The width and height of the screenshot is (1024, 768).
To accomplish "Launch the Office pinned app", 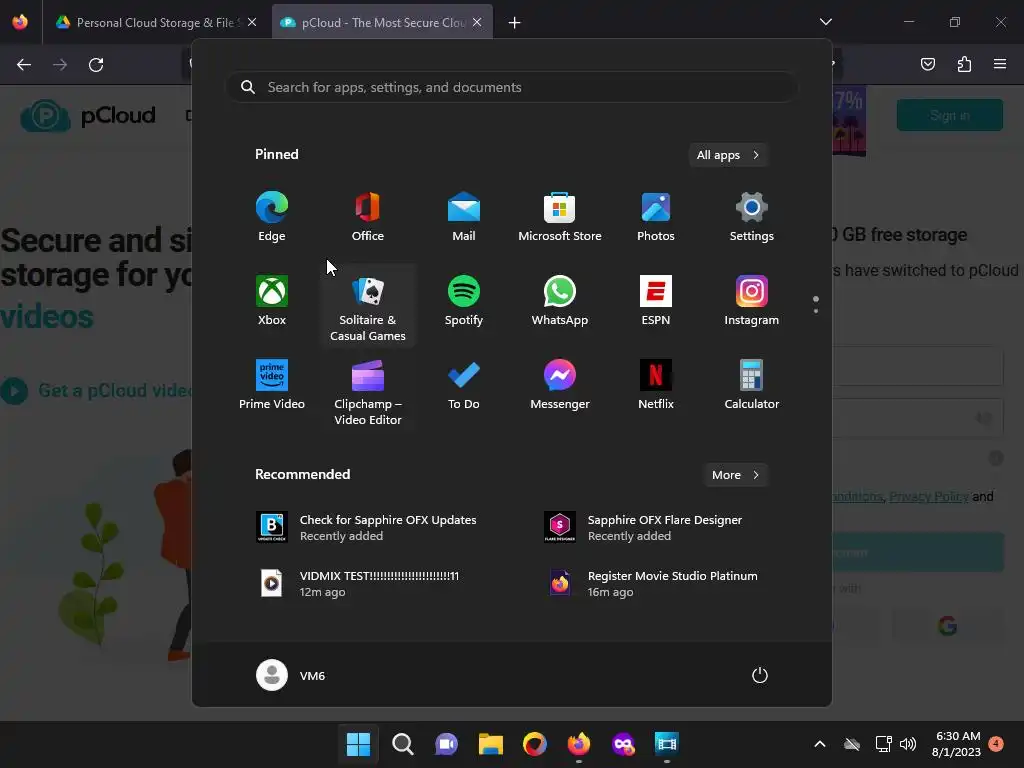I will (368, 217).
